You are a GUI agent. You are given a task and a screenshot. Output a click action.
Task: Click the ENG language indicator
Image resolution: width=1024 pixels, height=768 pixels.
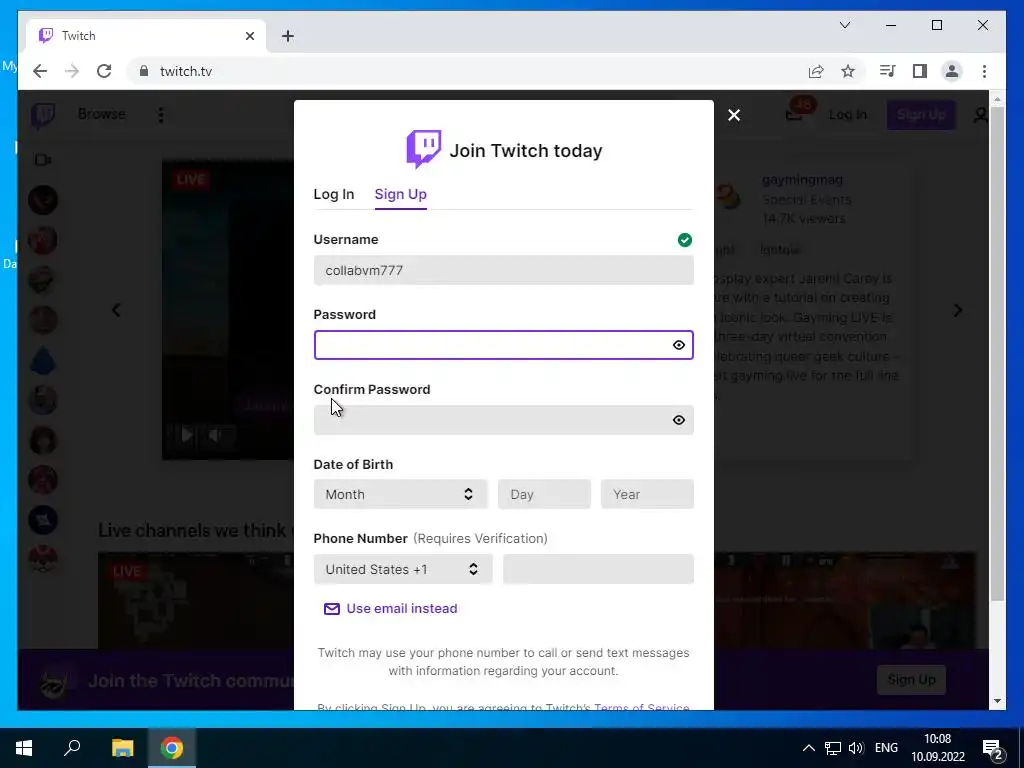(886, 748)
